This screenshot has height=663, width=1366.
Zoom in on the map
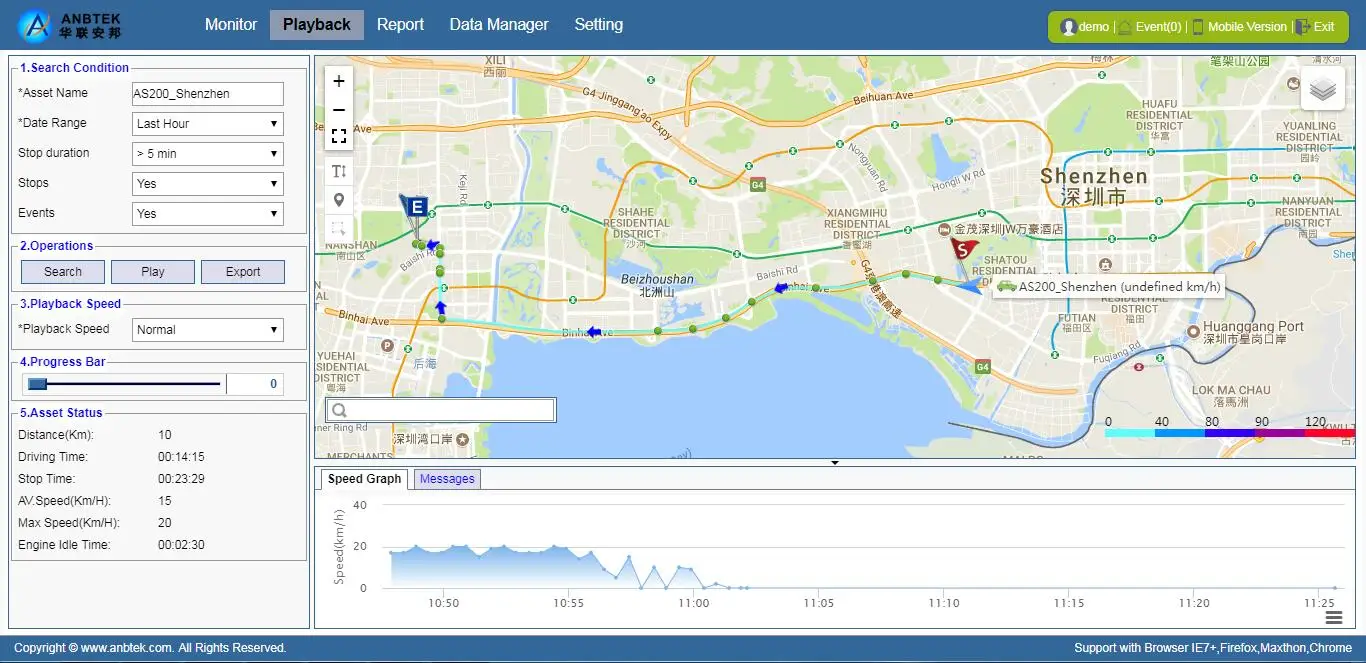click(338, 81)
